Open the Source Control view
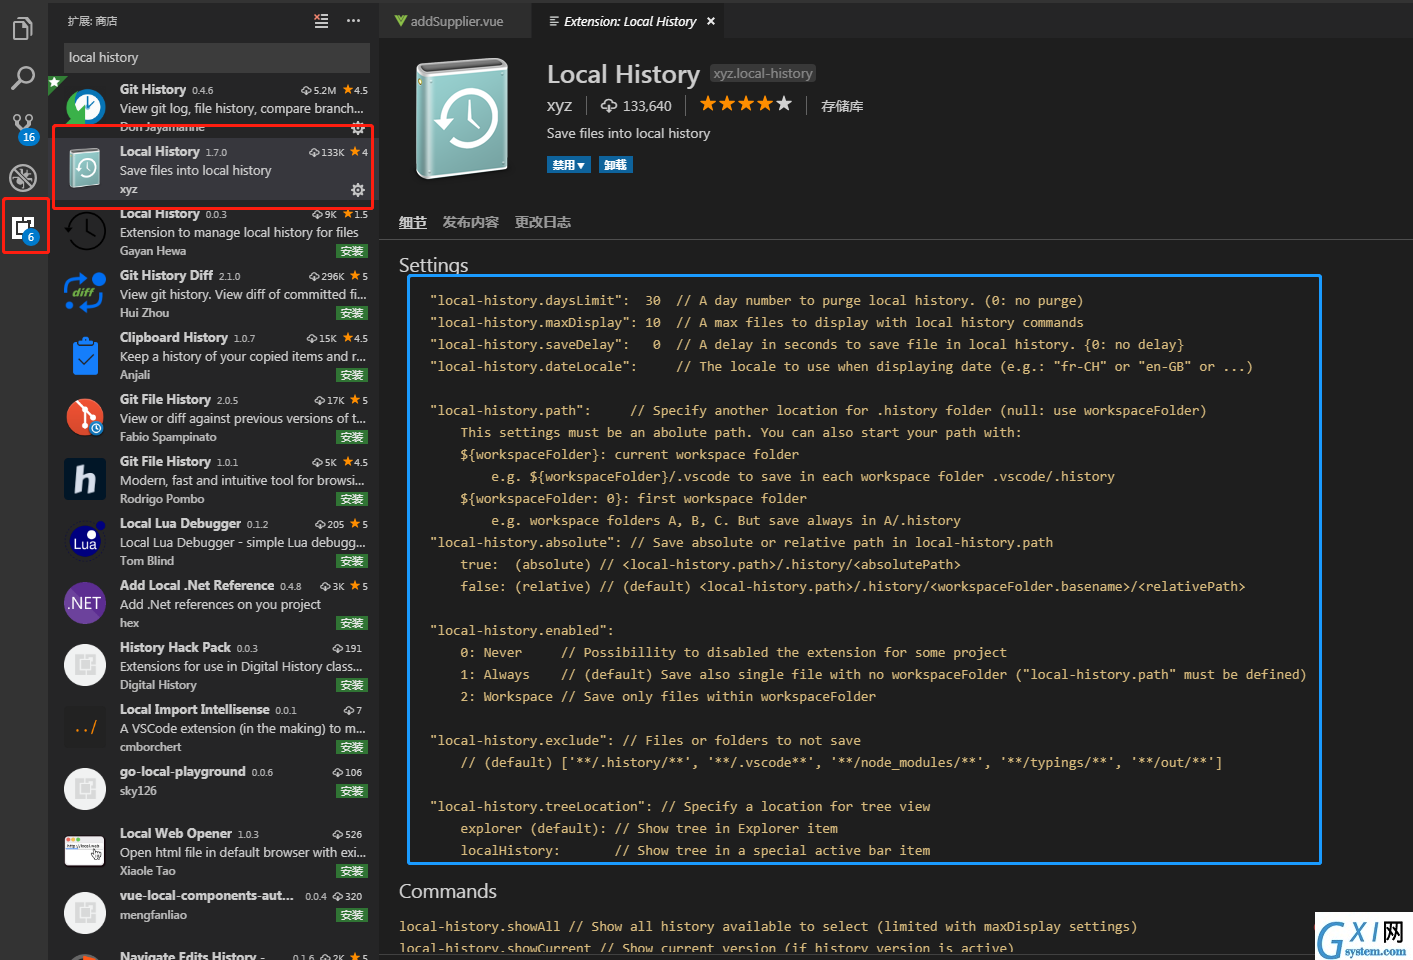Image resolution: width=1413 pixels, height=960 pixels. coord(24,128)
